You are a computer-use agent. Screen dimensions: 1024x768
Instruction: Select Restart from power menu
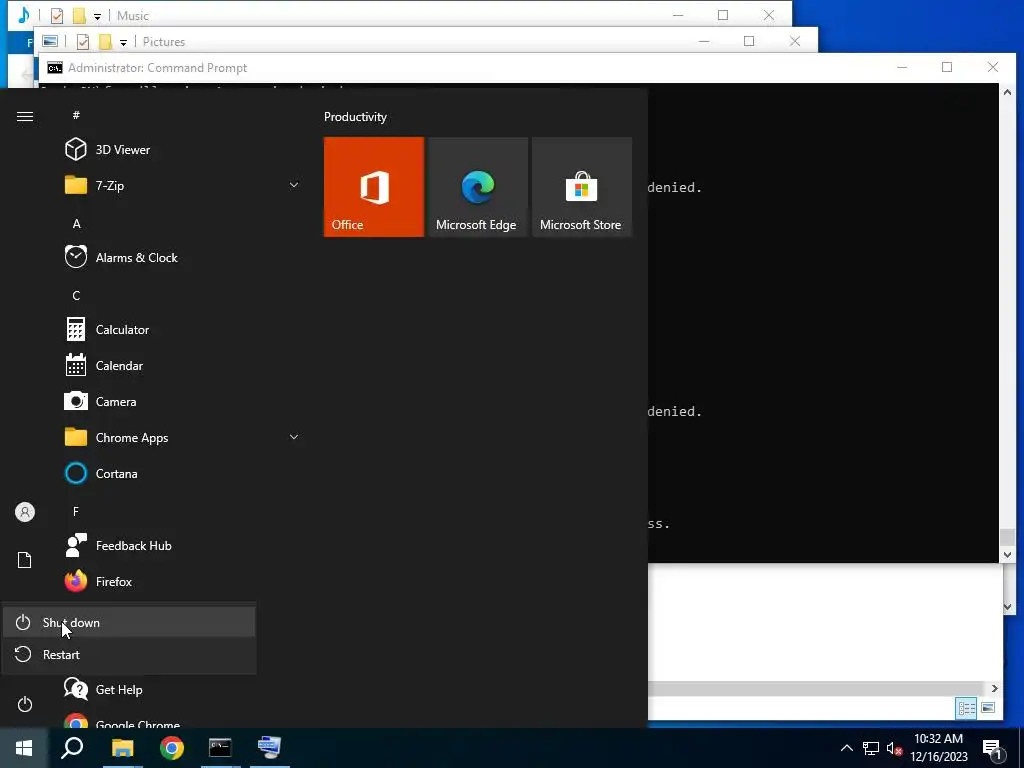[129, 654]
